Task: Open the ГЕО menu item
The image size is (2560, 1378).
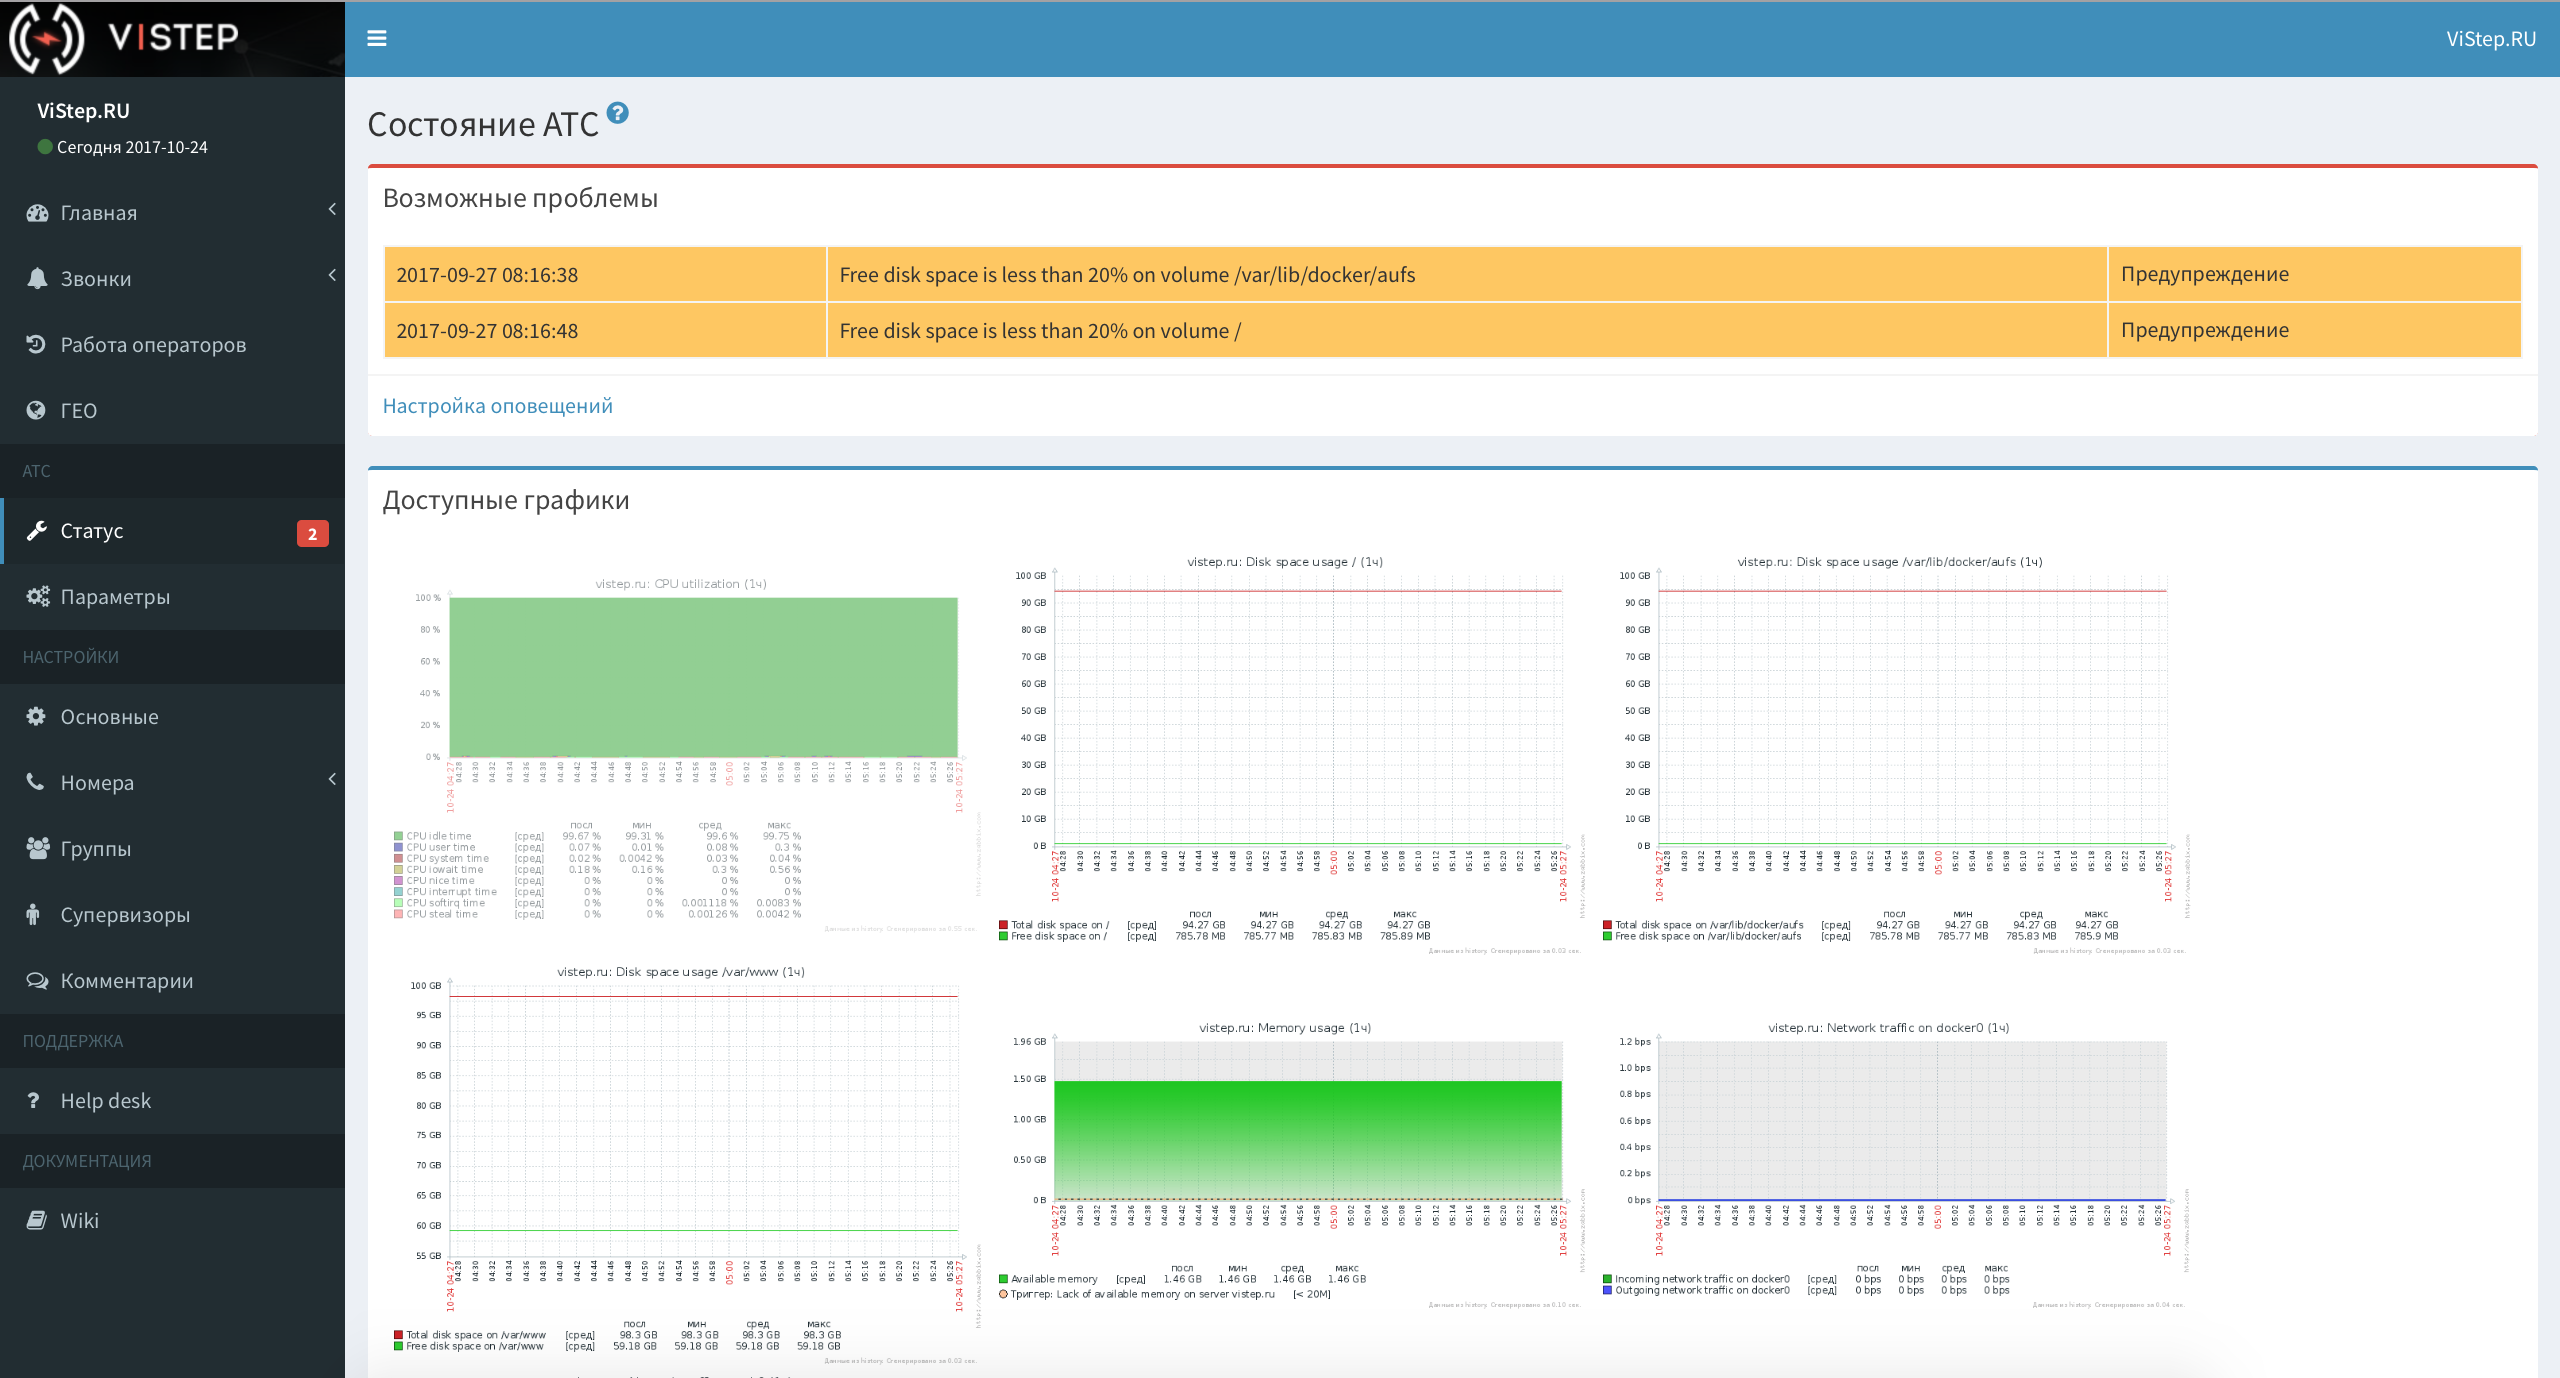Action: pos(172,410)
